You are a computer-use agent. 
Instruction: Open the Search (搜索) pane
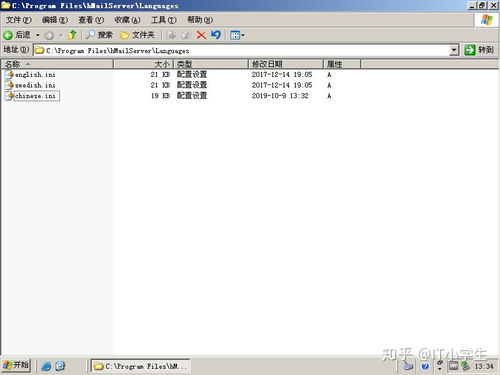tap(99, 35)
